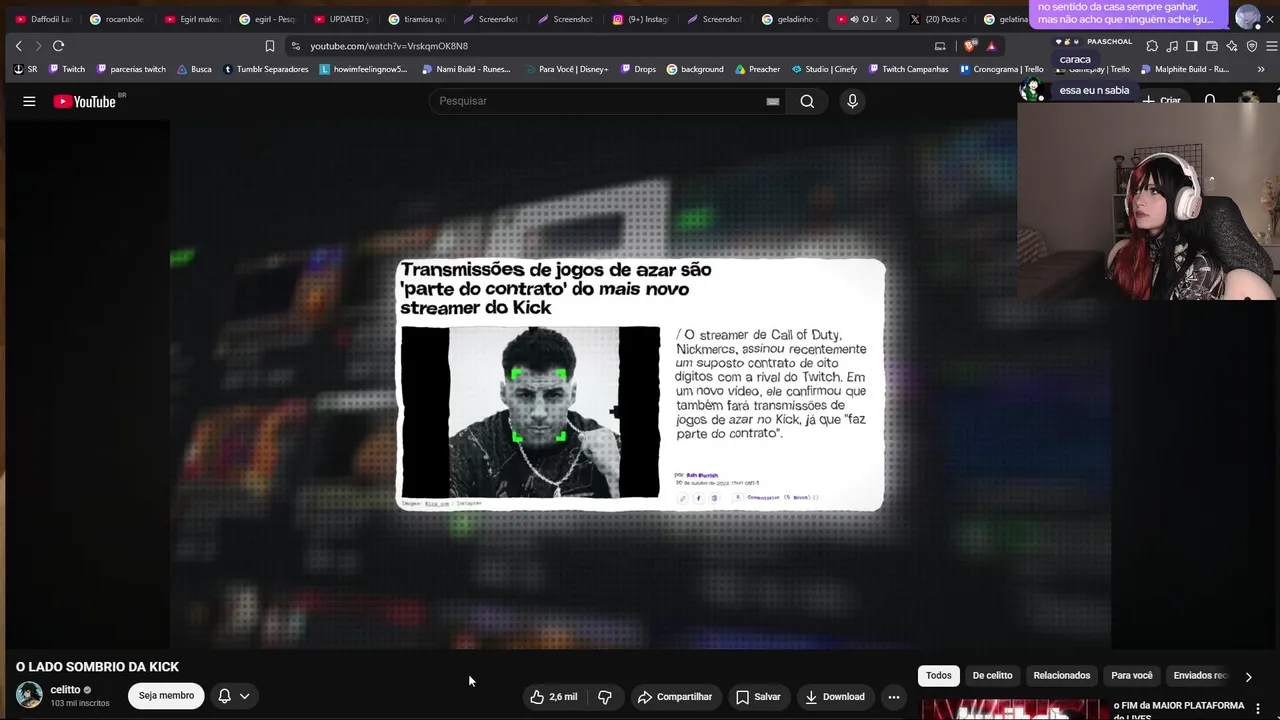
Task: Open the Malphite Build bookmark
Action: 1184,69
